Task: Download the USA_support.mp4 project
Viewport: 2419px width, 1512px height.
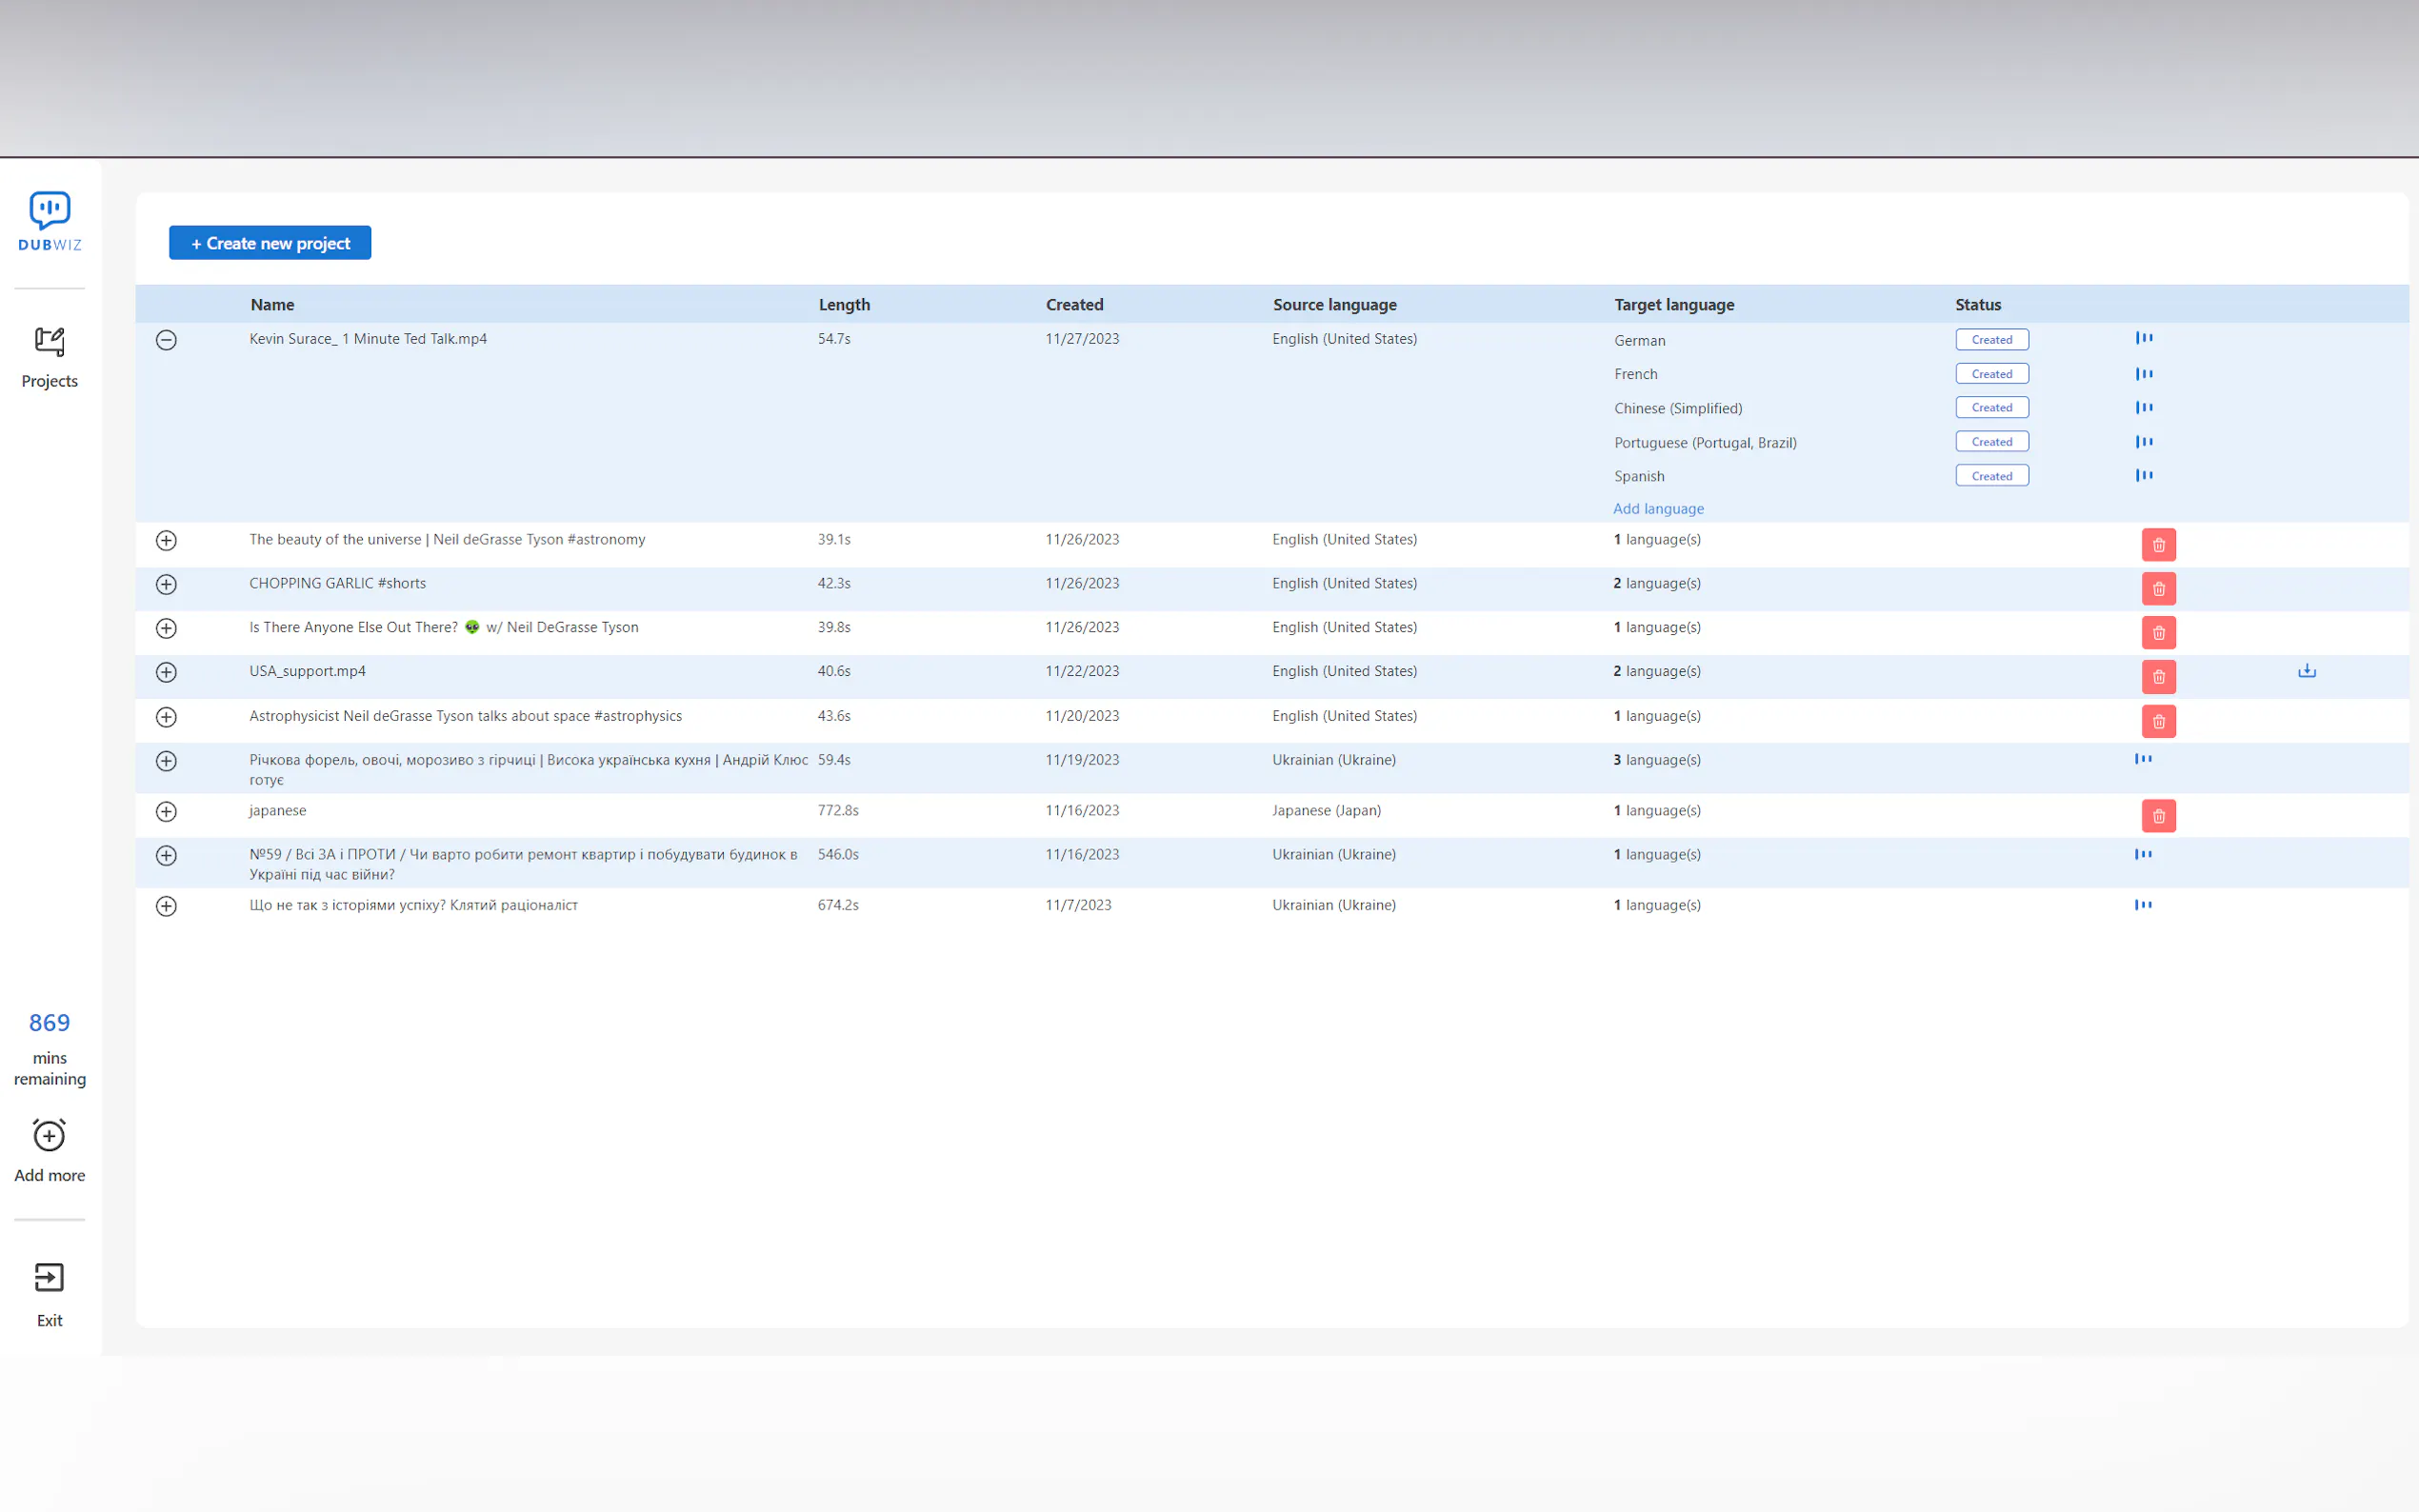Action: pyautogui.click(x=2306, y=671)
